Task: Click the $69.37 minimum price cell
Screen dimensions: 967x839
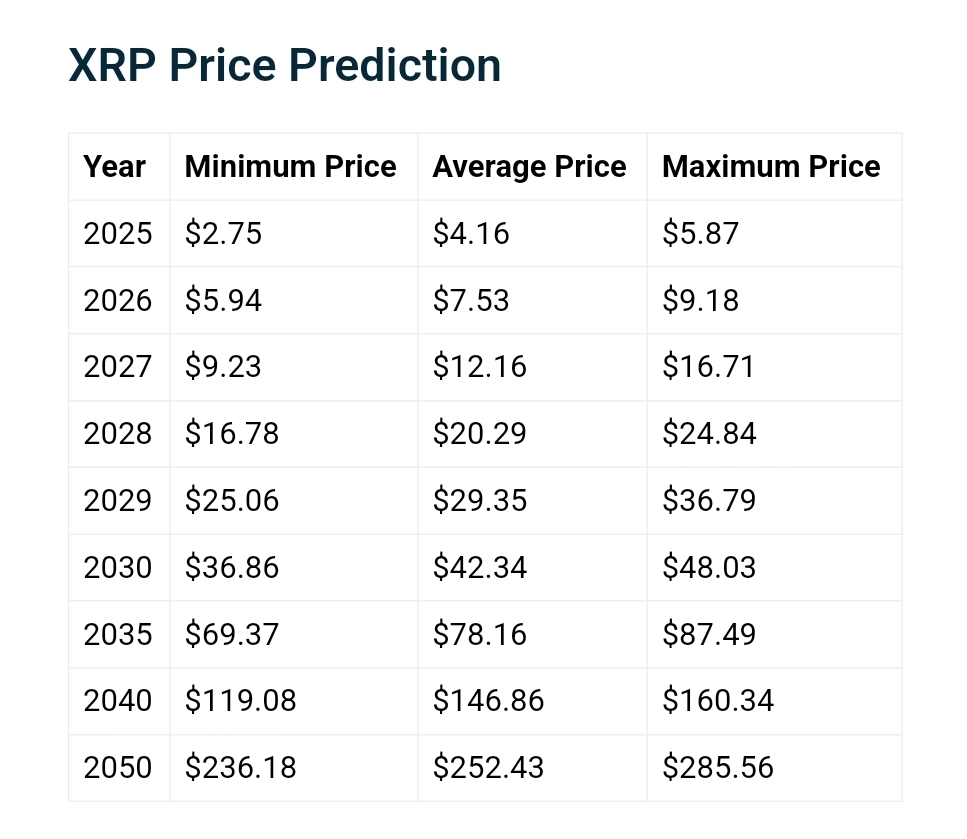Action: tap(232, 634)
